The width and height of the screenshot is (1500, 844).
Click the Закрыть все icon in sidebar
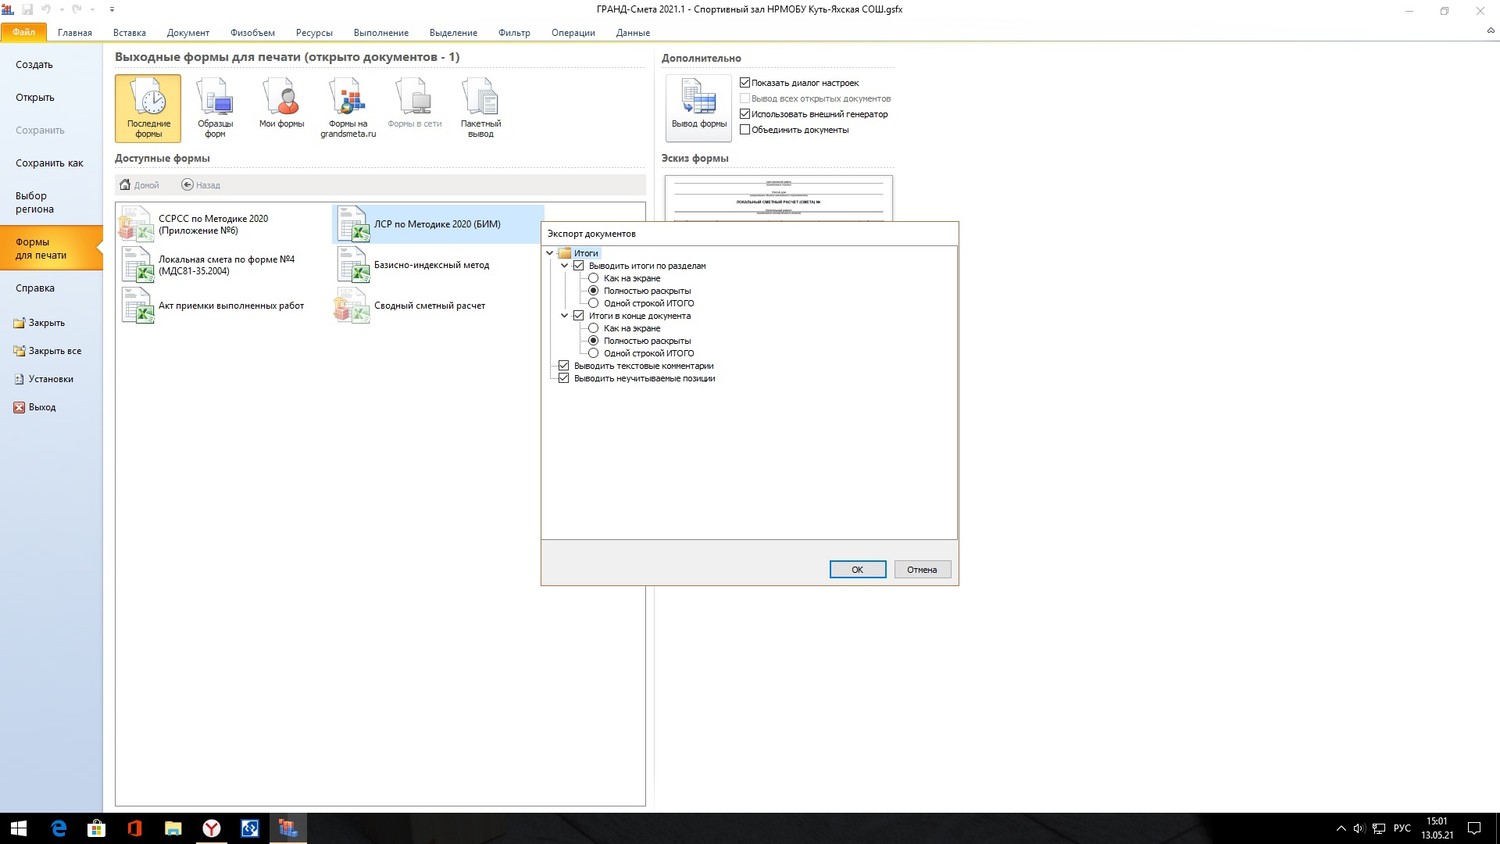[x=19, y=351]
